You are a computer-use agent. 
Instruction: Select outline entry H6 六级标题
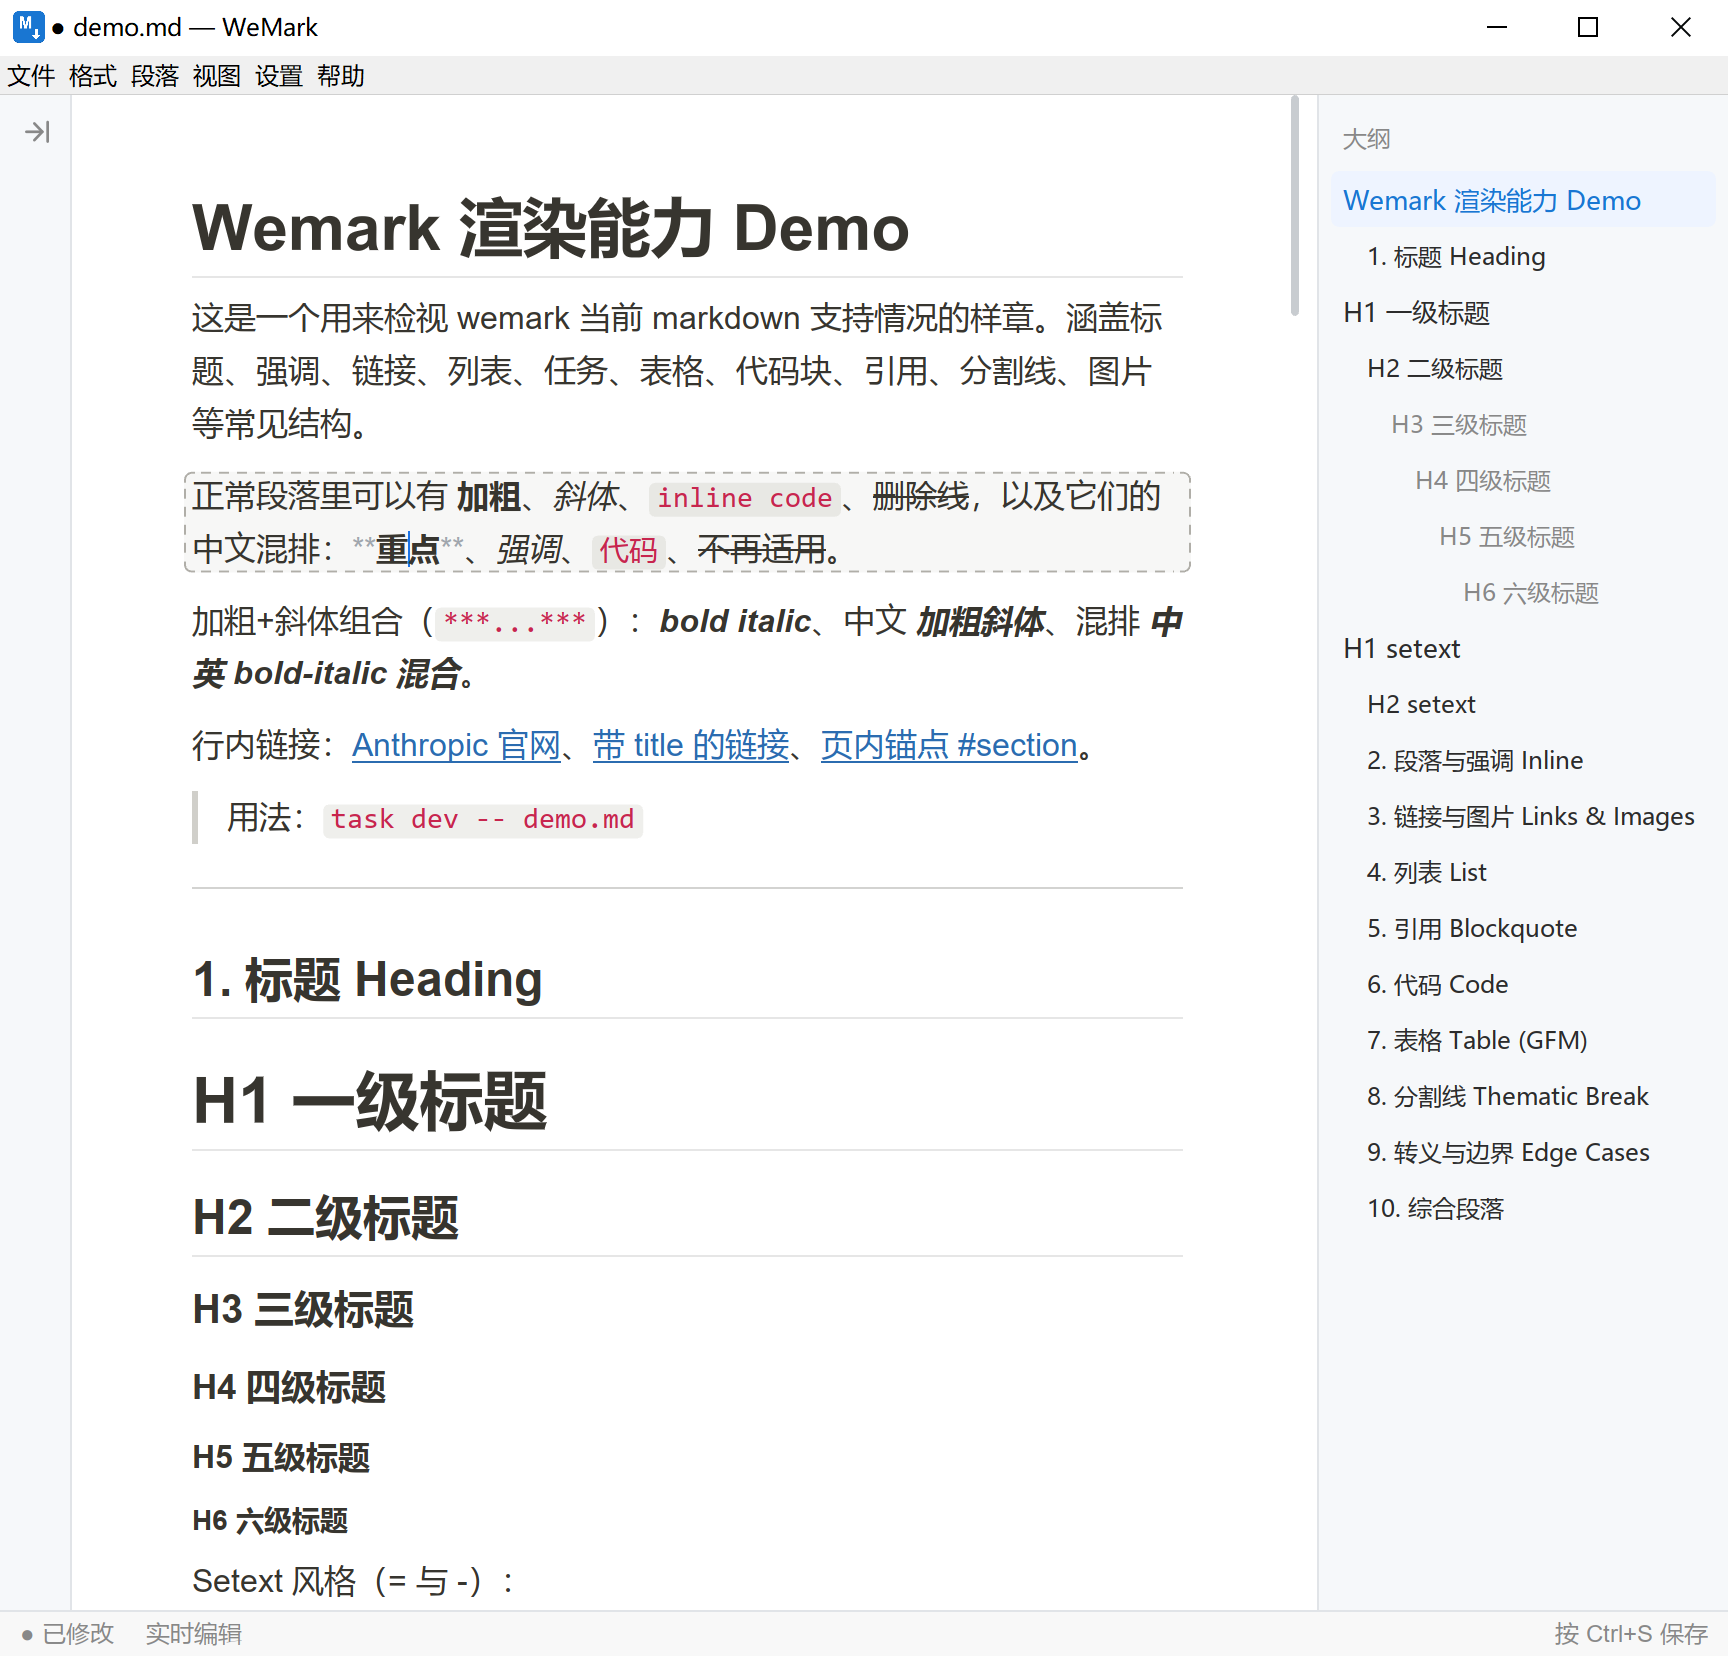(x=1523, y=593)
